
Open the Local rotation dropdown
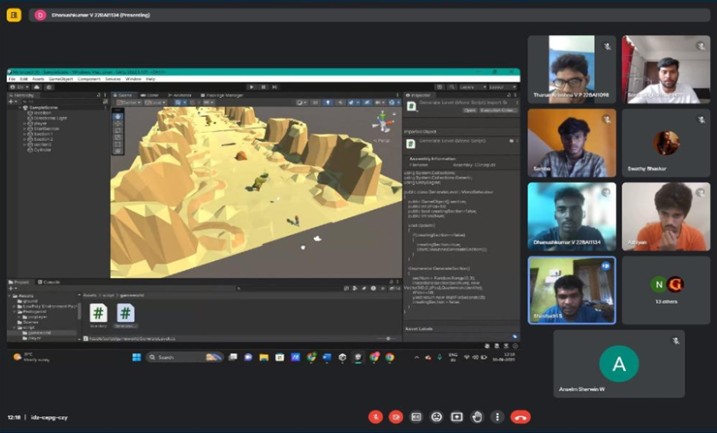155,102
